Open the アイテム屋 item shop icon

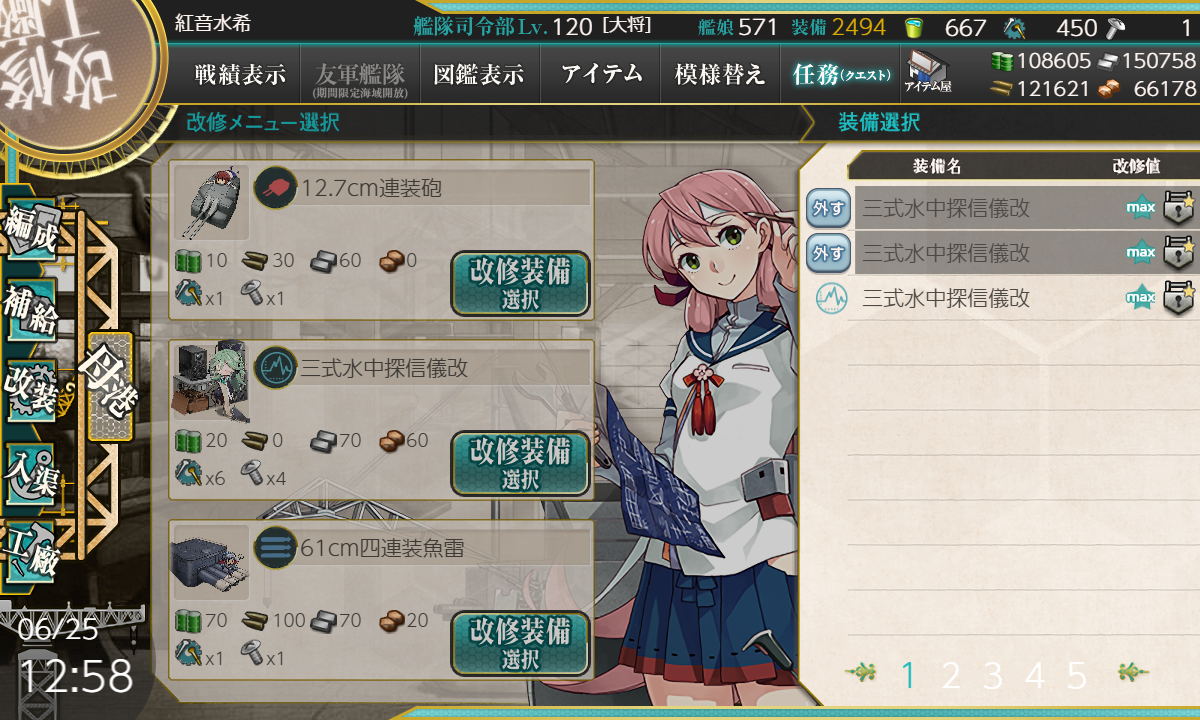928,72
